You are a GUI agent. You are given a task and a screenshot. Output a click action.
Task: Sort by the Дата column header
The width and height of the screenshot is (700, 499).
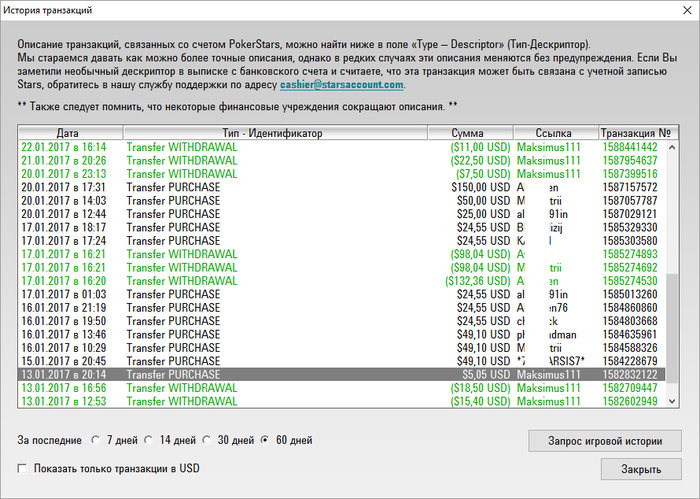(71, 133)
